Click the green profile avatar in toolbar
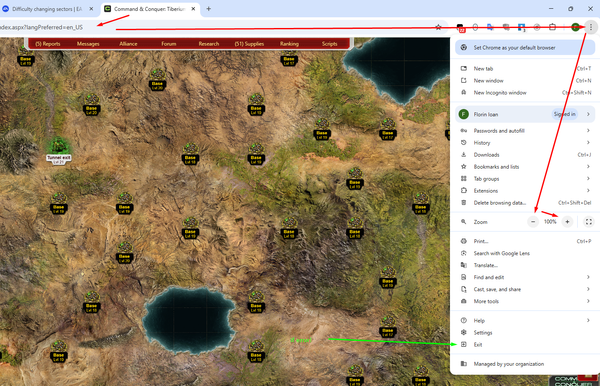600x386 pixels. pos(575,27)
